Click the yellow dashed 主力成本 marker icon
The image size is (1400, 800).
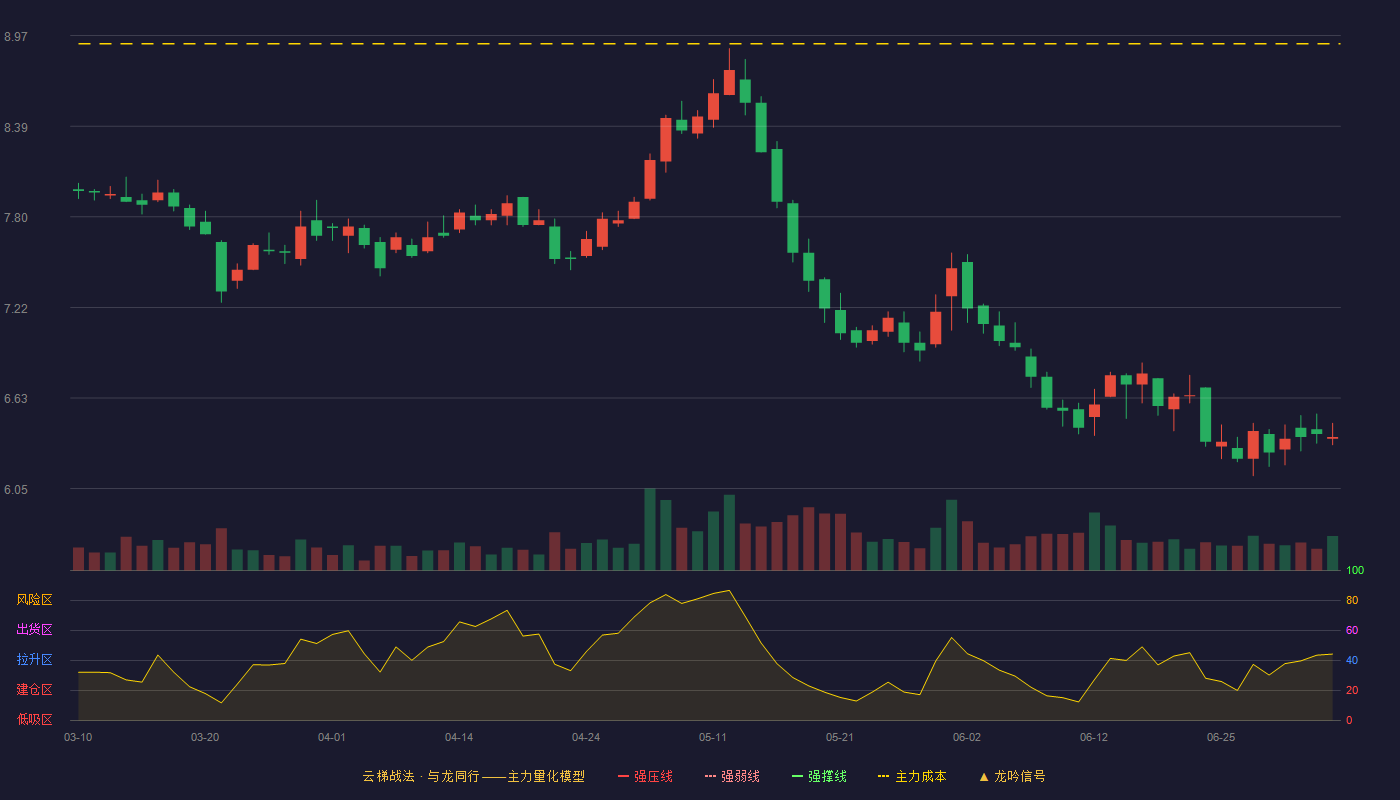883,776
